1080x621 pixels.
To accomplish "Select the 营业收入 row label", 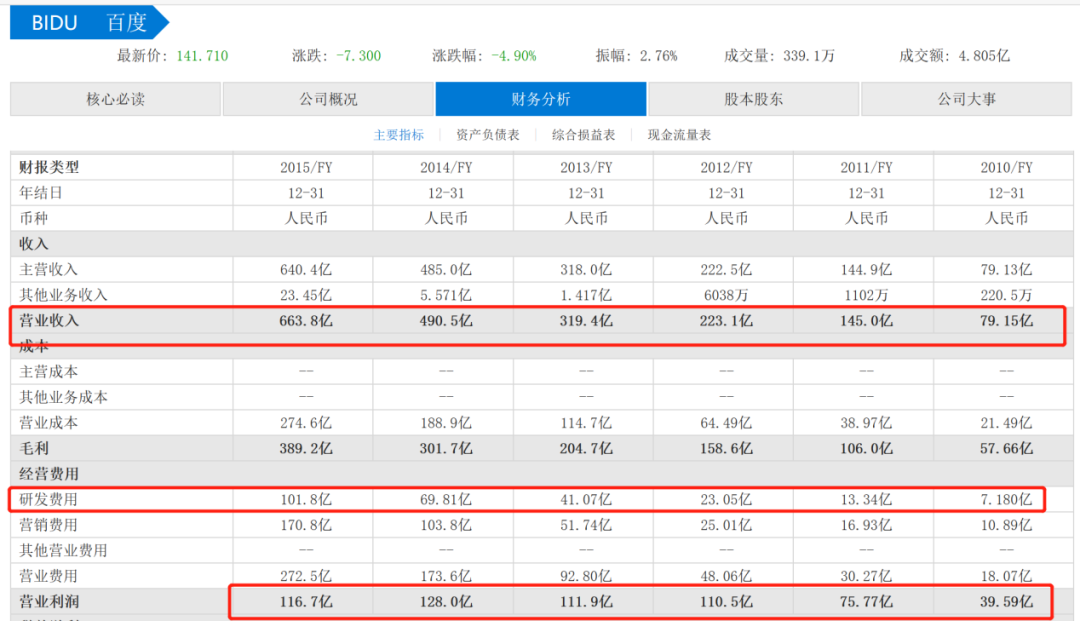I will (49, 321).
